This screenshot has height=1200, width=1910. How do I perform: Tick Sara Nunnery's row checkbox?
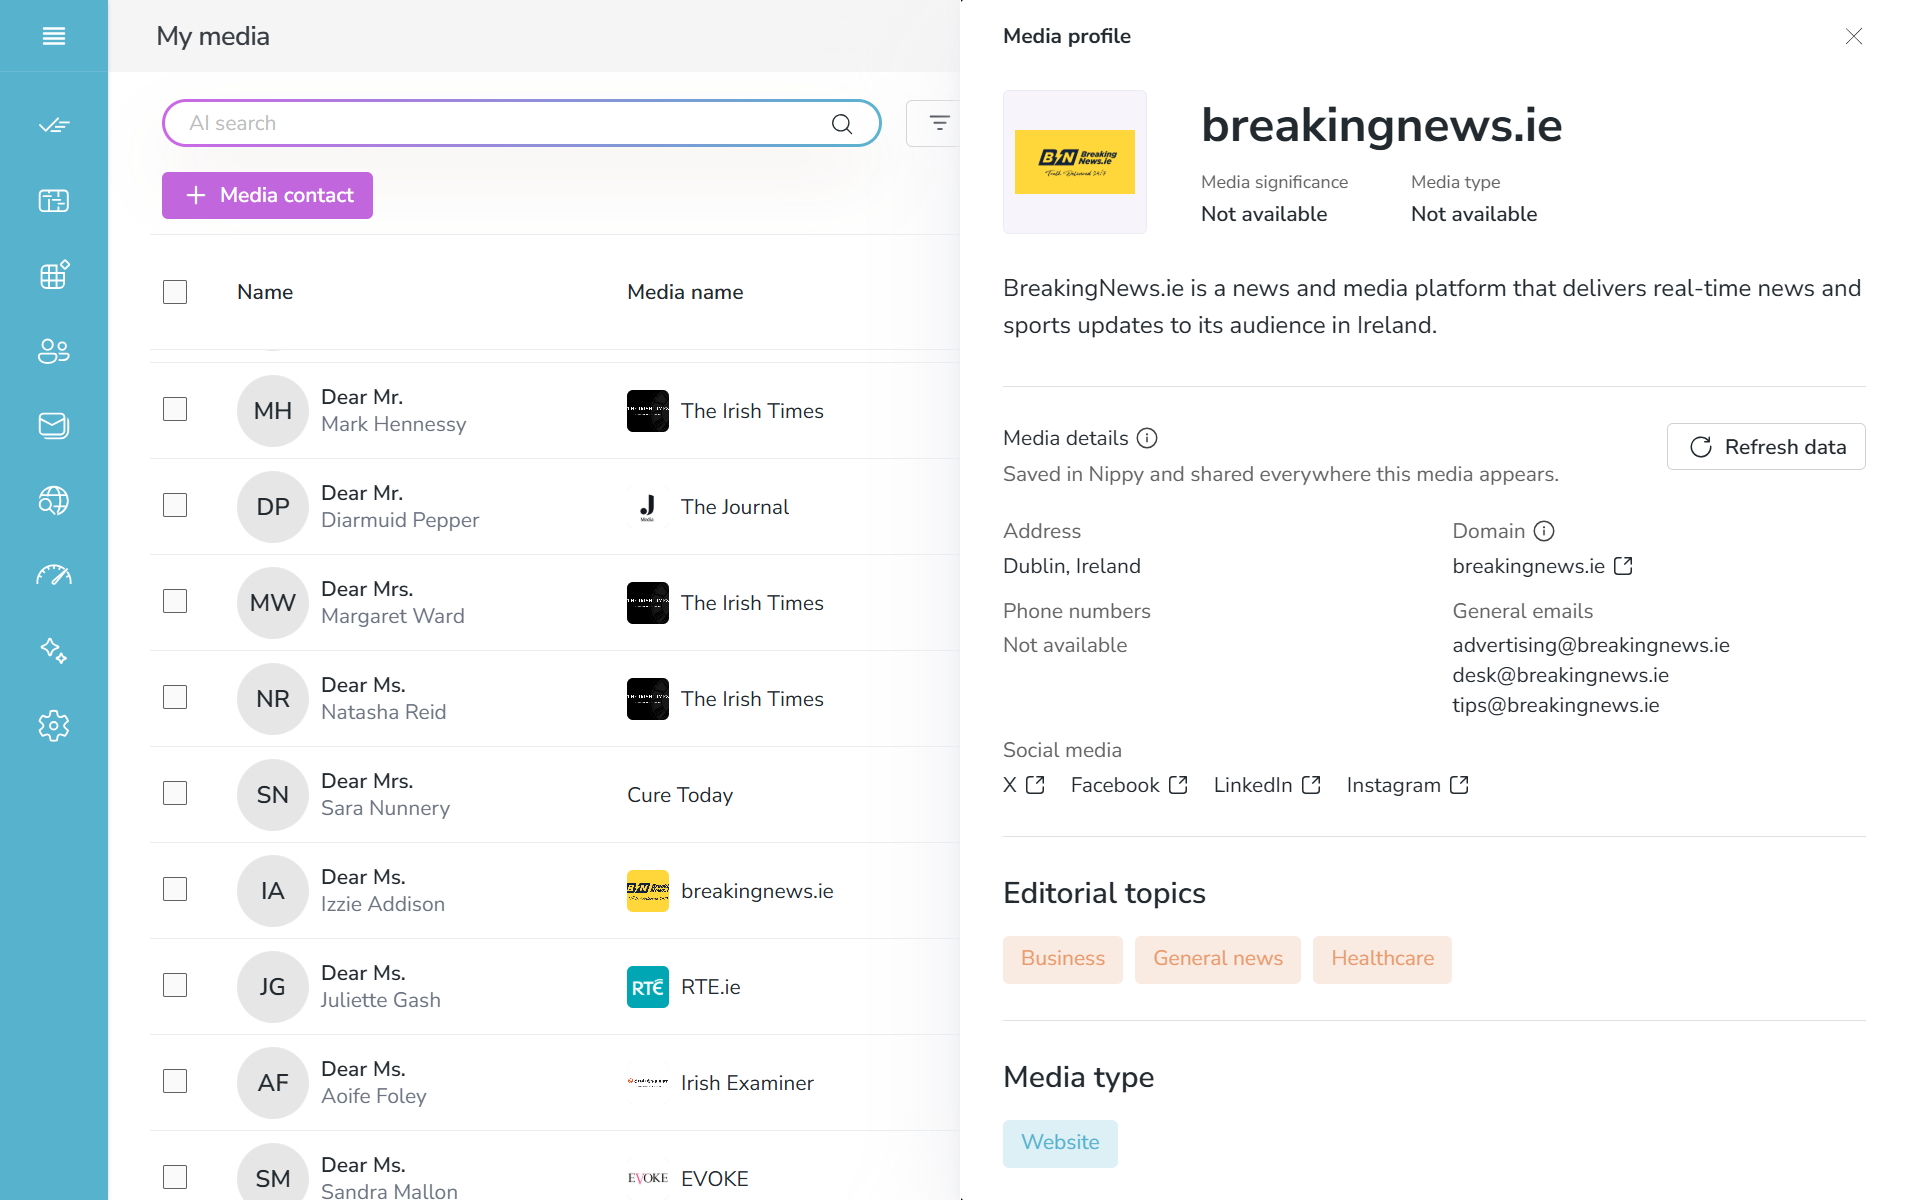click(175, 793)
